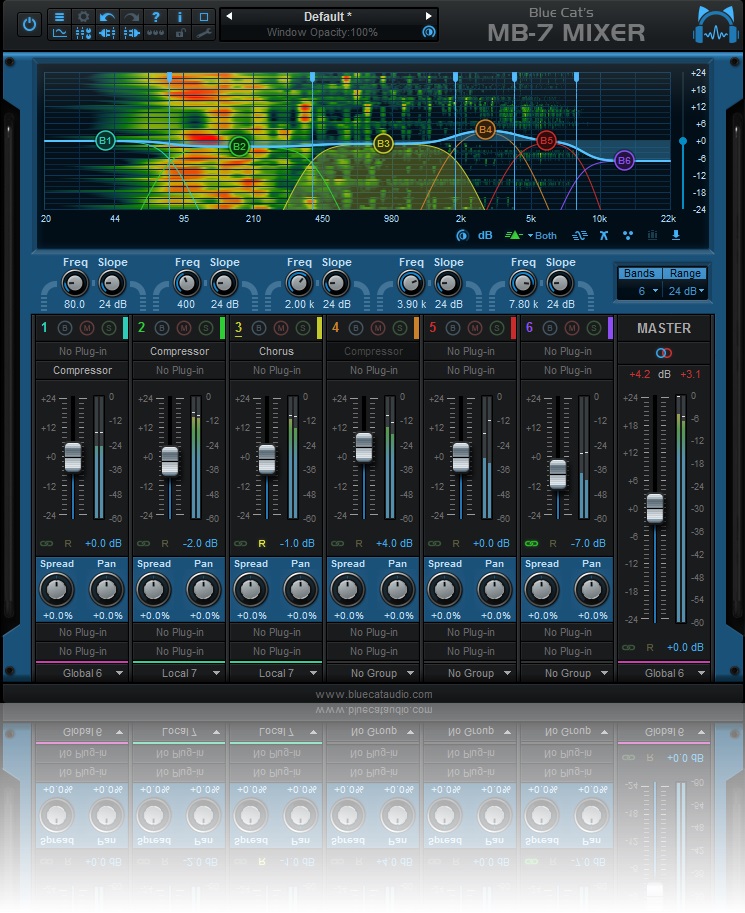Open the Range 24 dB dropdown
Image resolution: width=745 pixels, height=913 pixels.
pos(686,291)
